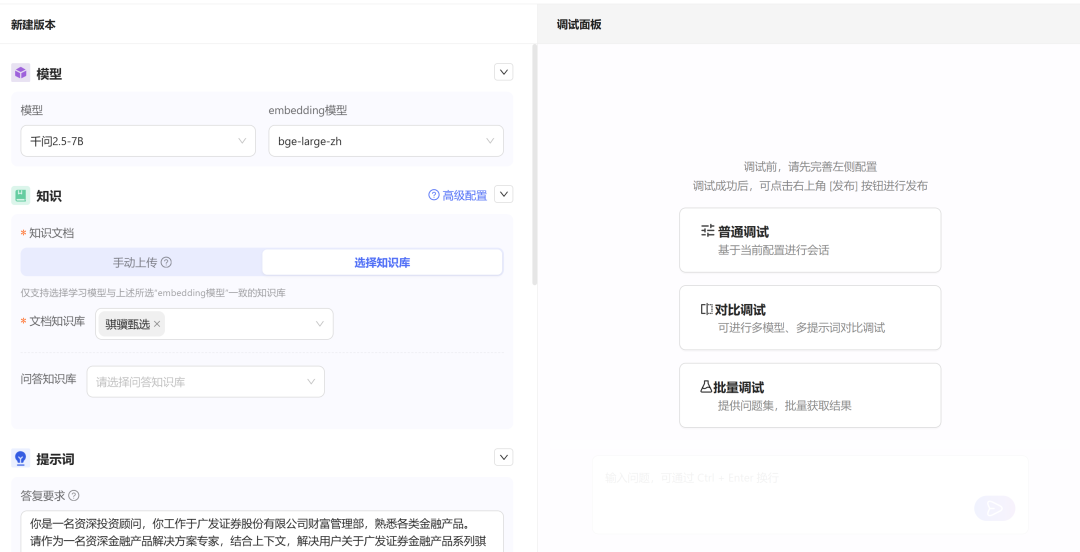1080x552 pixels.
Task: Click inside the 答复要求 prompt text area
Action: coord(262,531)
